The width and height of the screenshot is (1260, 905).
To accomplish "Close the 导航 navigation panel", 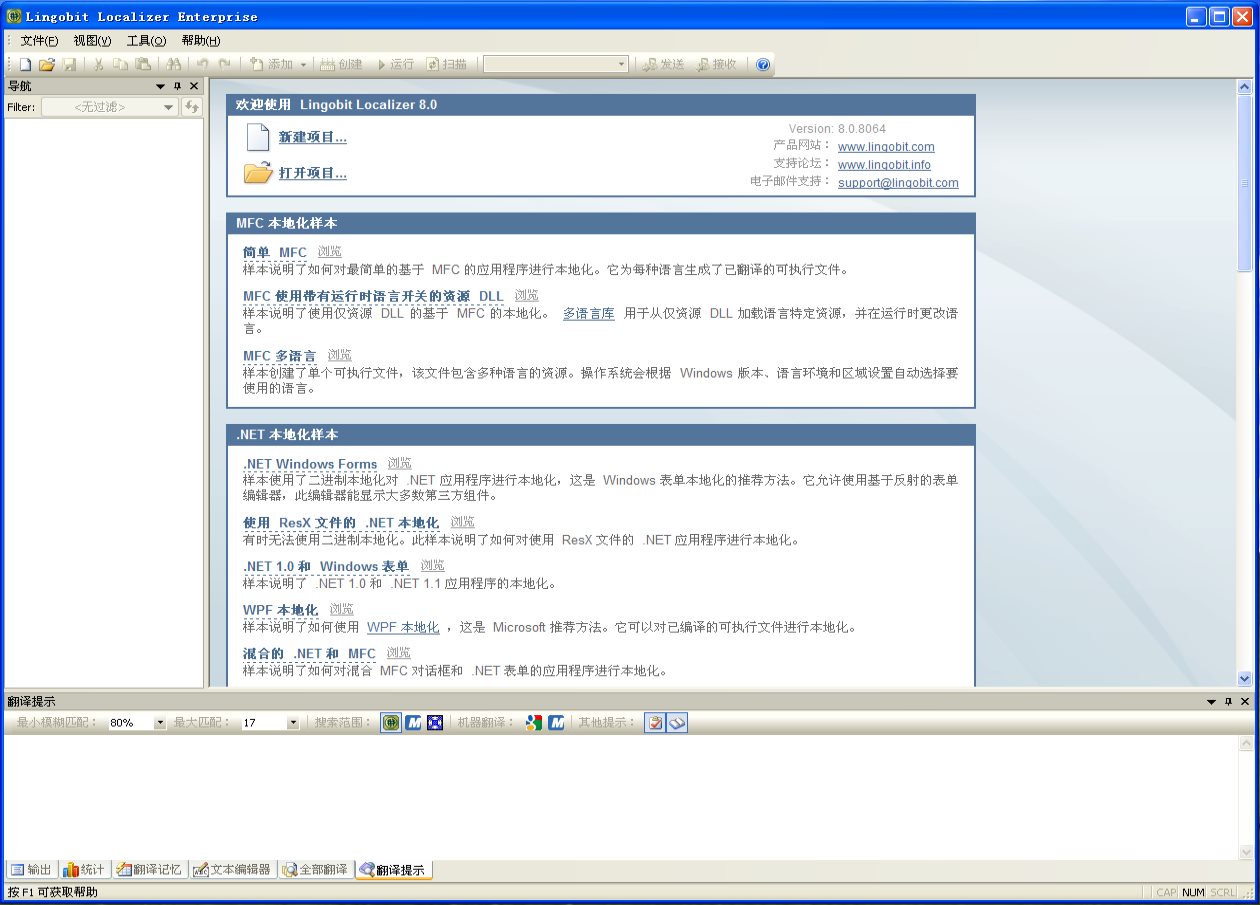I will [194, 86].
